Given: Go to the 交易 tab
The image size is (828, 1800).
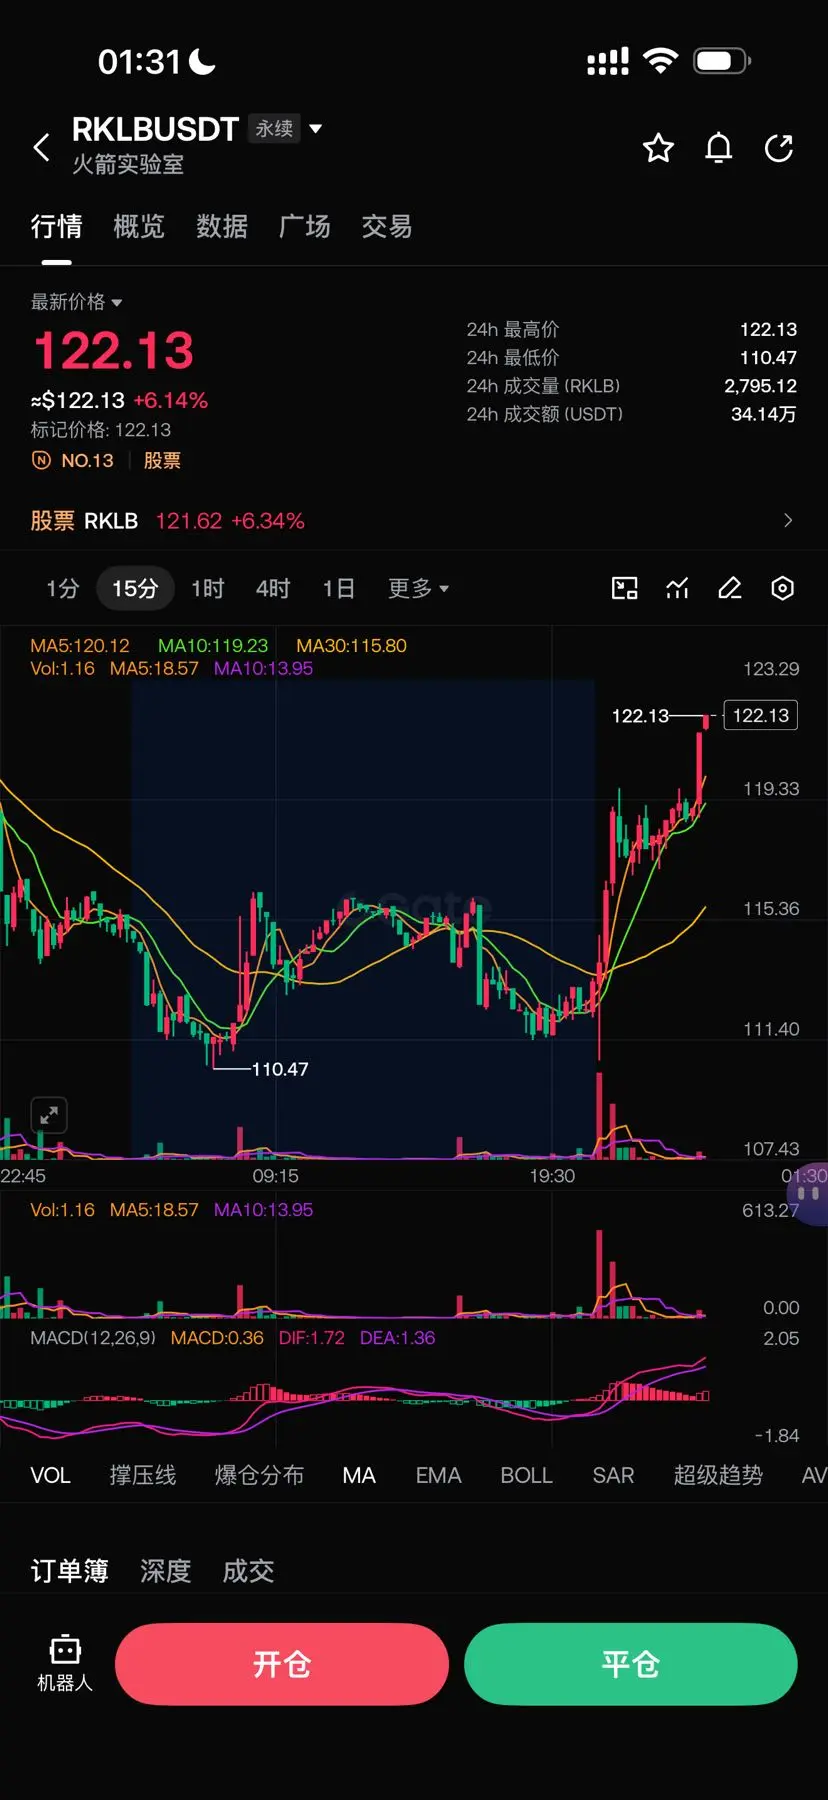Looking at the screenshot, I should point(387,226).
